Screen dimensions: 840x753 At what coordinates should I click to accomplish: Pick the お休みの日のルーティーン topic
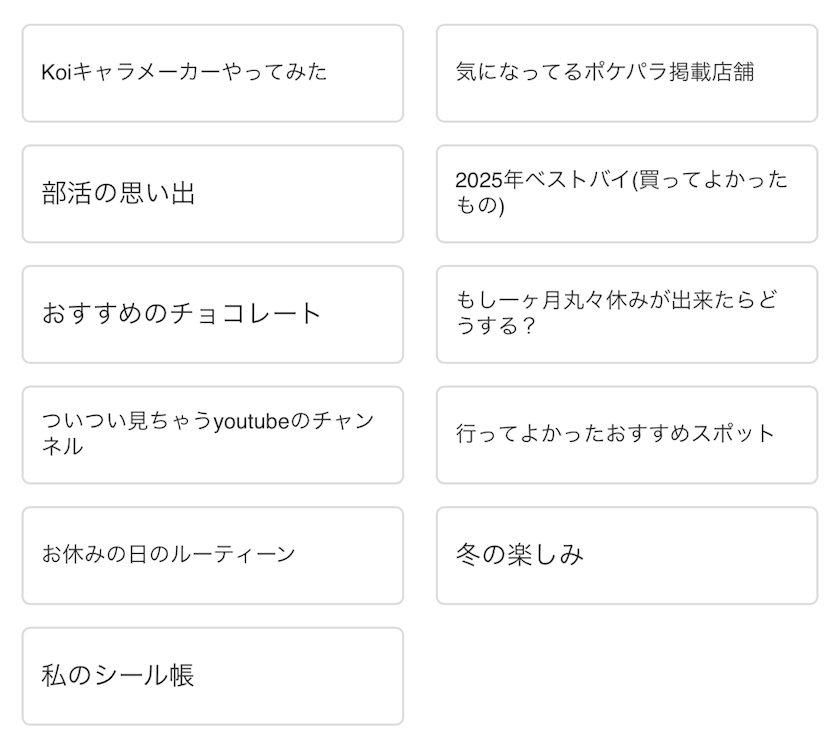pyautogui.click(x=212, y=555)
